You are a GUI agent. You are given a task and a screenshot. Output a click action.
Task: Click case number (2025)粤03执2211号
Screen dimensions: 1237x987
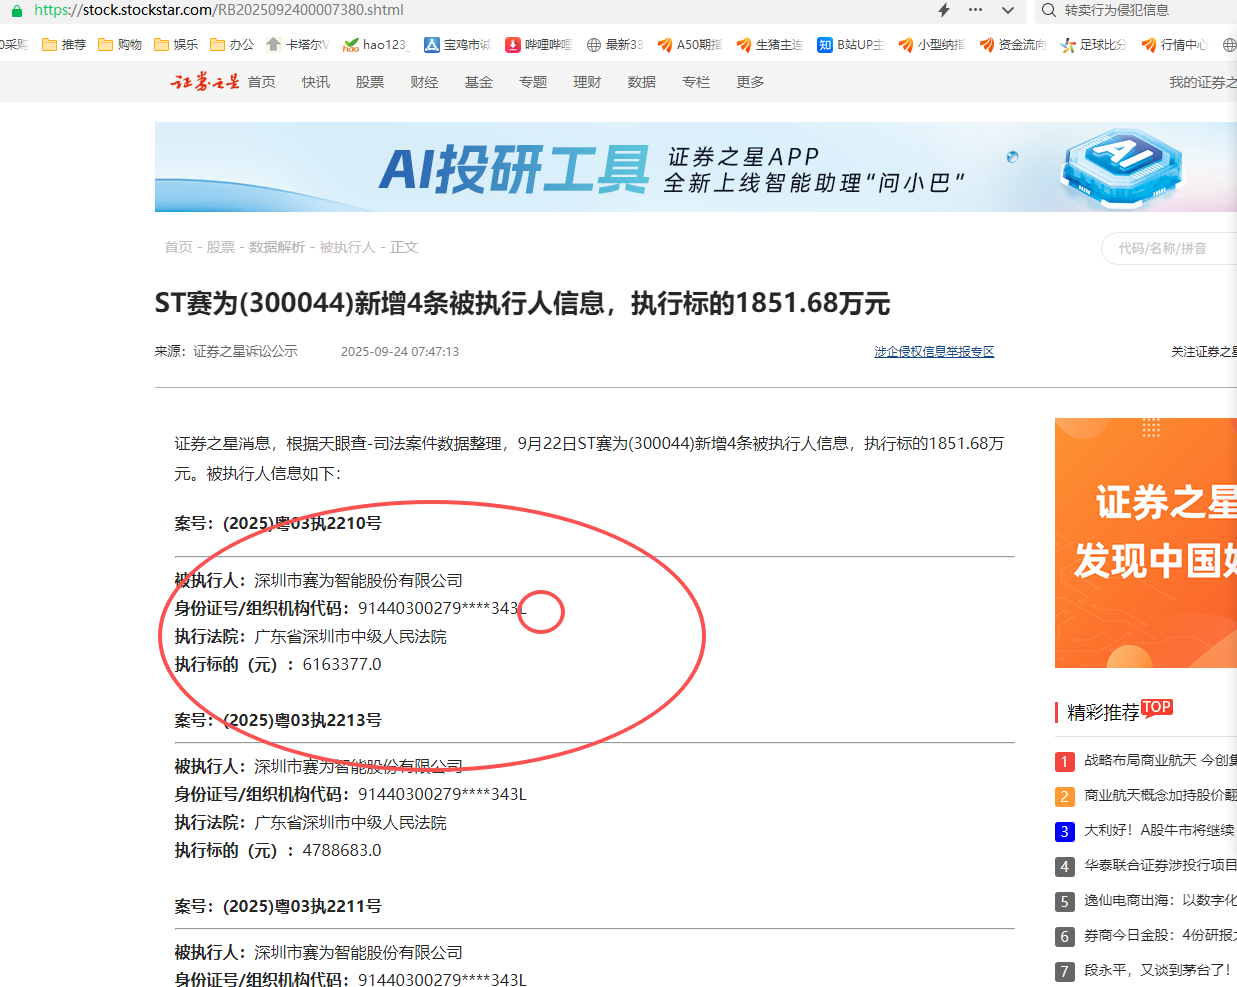302,906
